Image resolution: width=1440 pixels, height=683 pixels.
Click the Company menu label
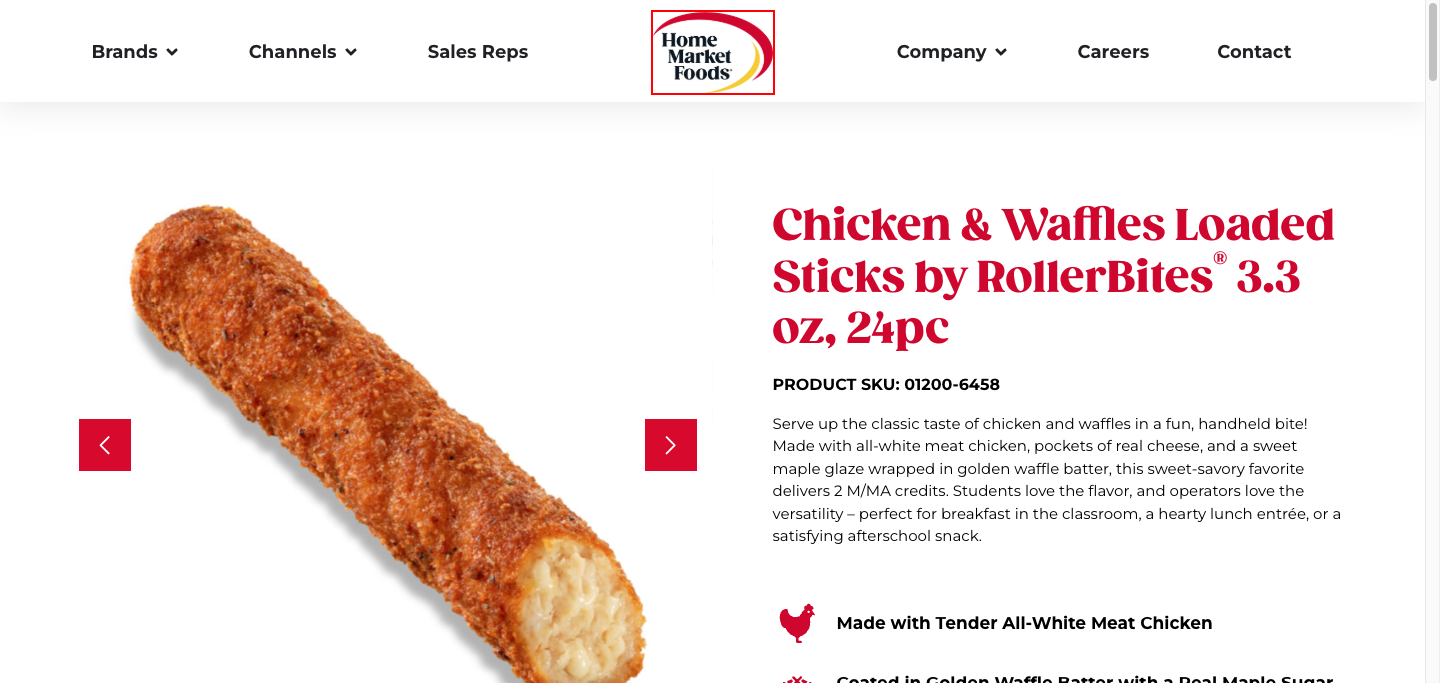click(942, 52)
